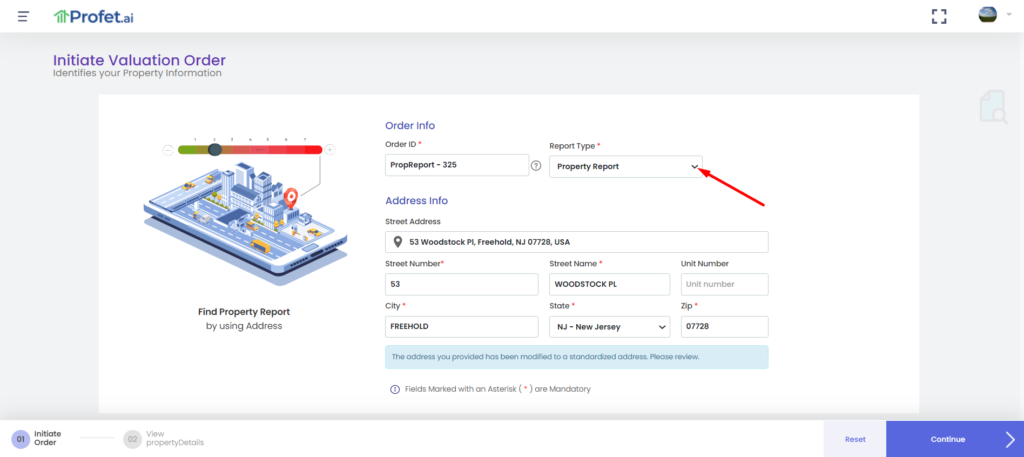Click the document search icon at right
The image size is (1024, 457).
(x=993, y=108)
